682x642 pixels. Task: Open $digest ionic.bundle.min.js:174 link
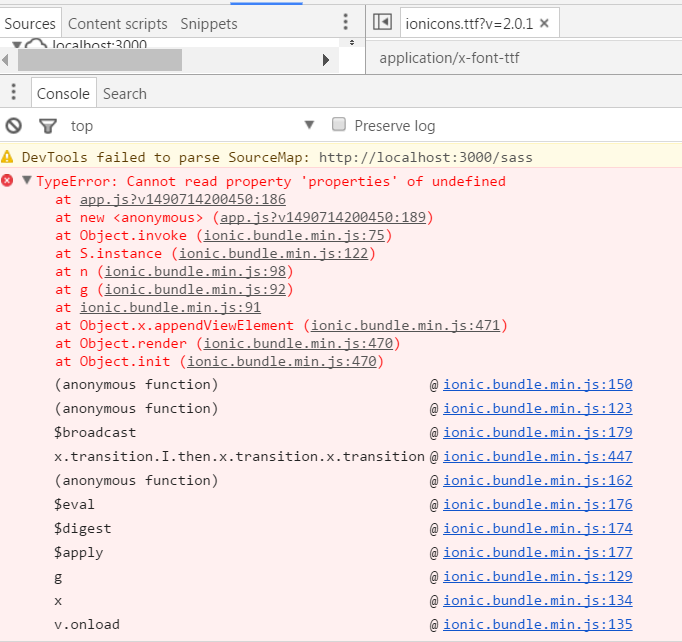[x=538, y=528]
